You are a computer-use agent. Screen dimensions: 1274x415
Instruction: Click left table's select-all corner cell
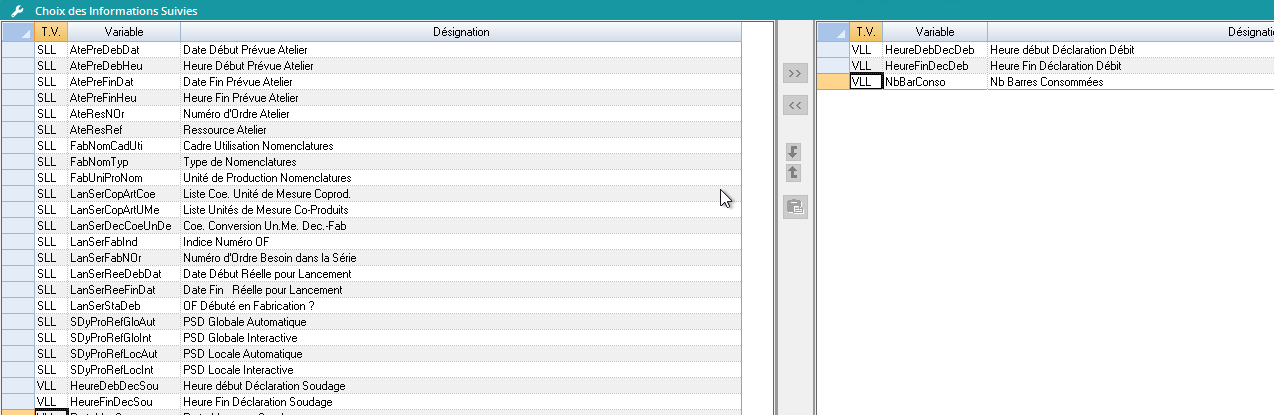coord(17,32)
